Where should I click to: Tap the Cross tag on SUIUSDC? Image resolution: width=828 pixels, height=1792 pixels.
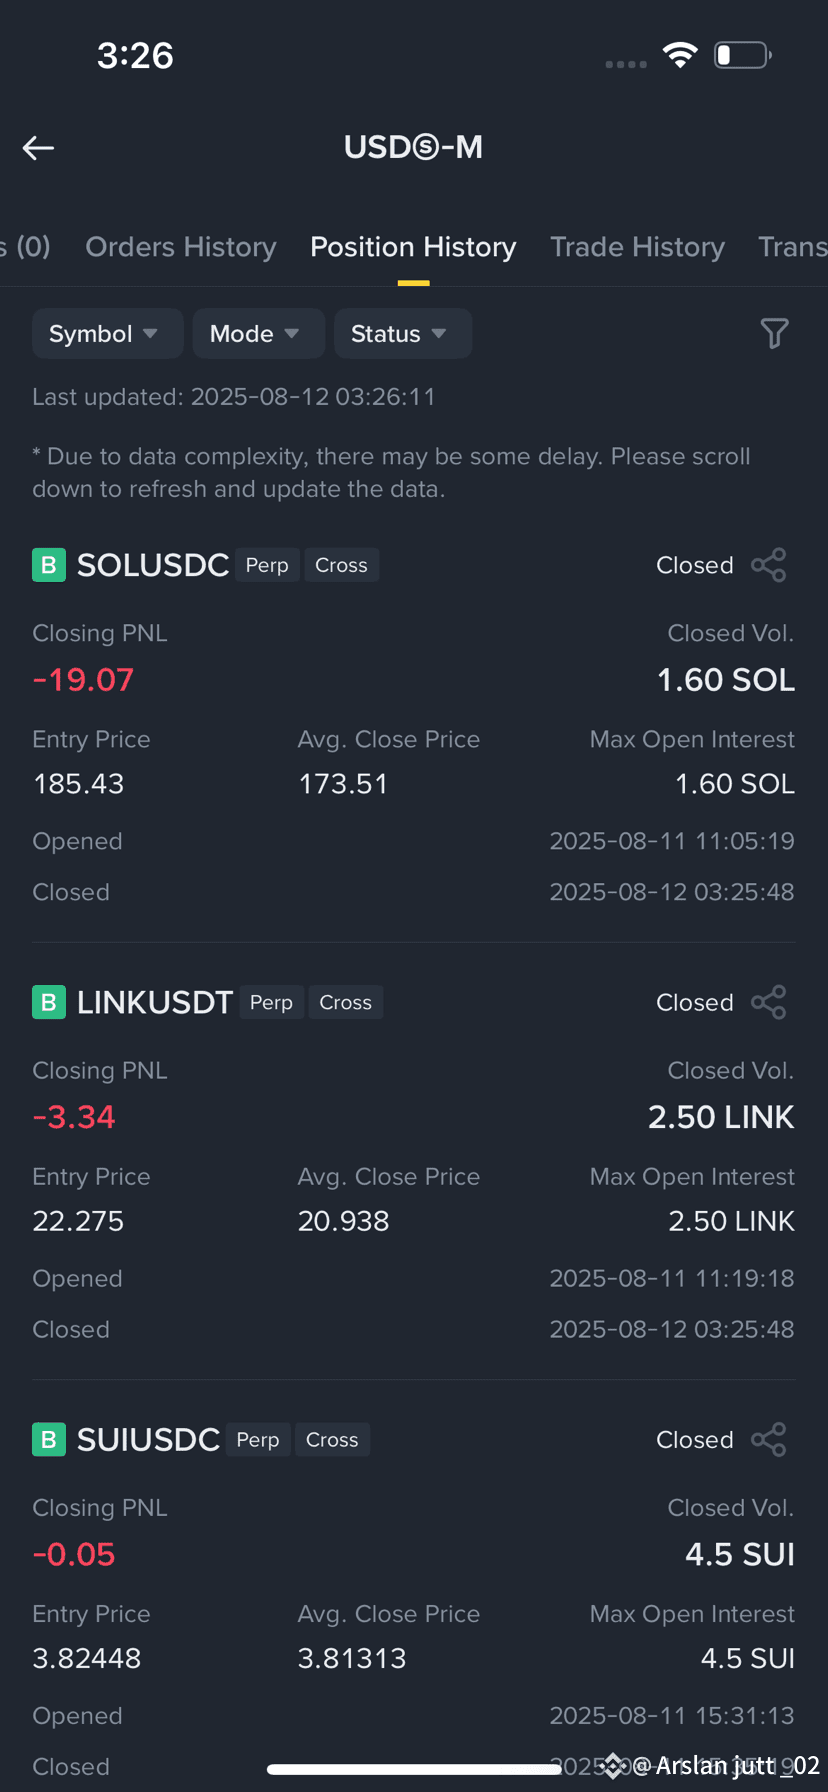tap(332, 1439)
